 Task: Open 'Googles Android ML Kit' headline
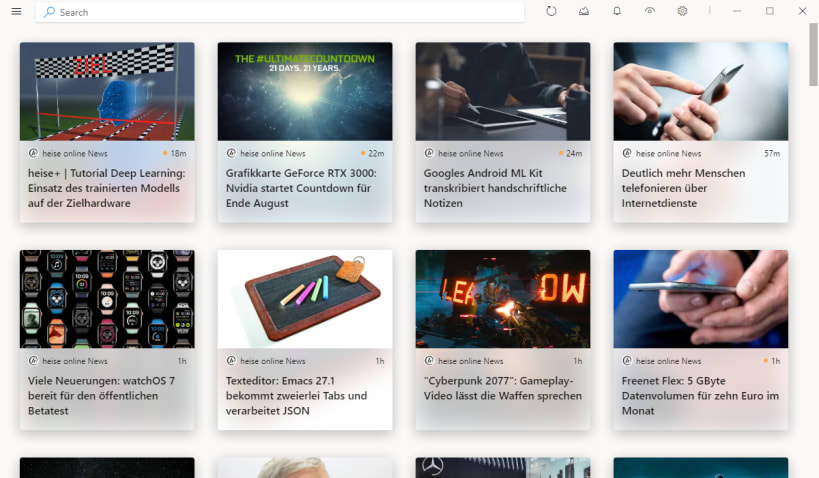[495, 188]
